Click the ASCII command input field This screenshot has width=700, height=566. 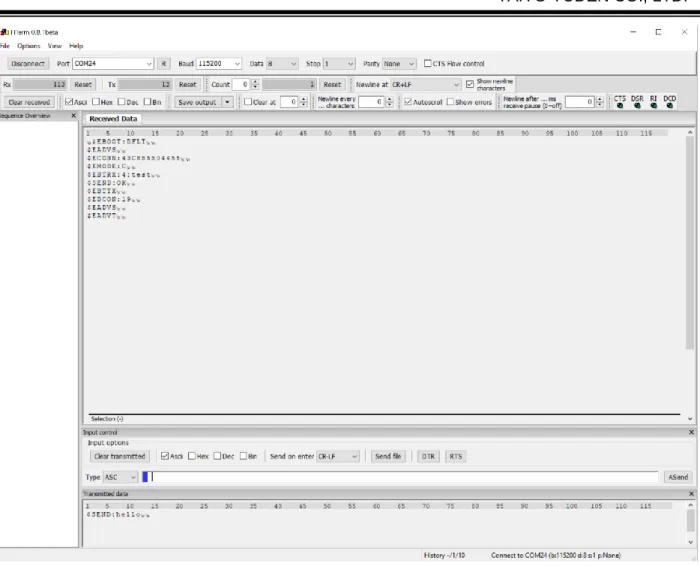(x=400, y=477)
